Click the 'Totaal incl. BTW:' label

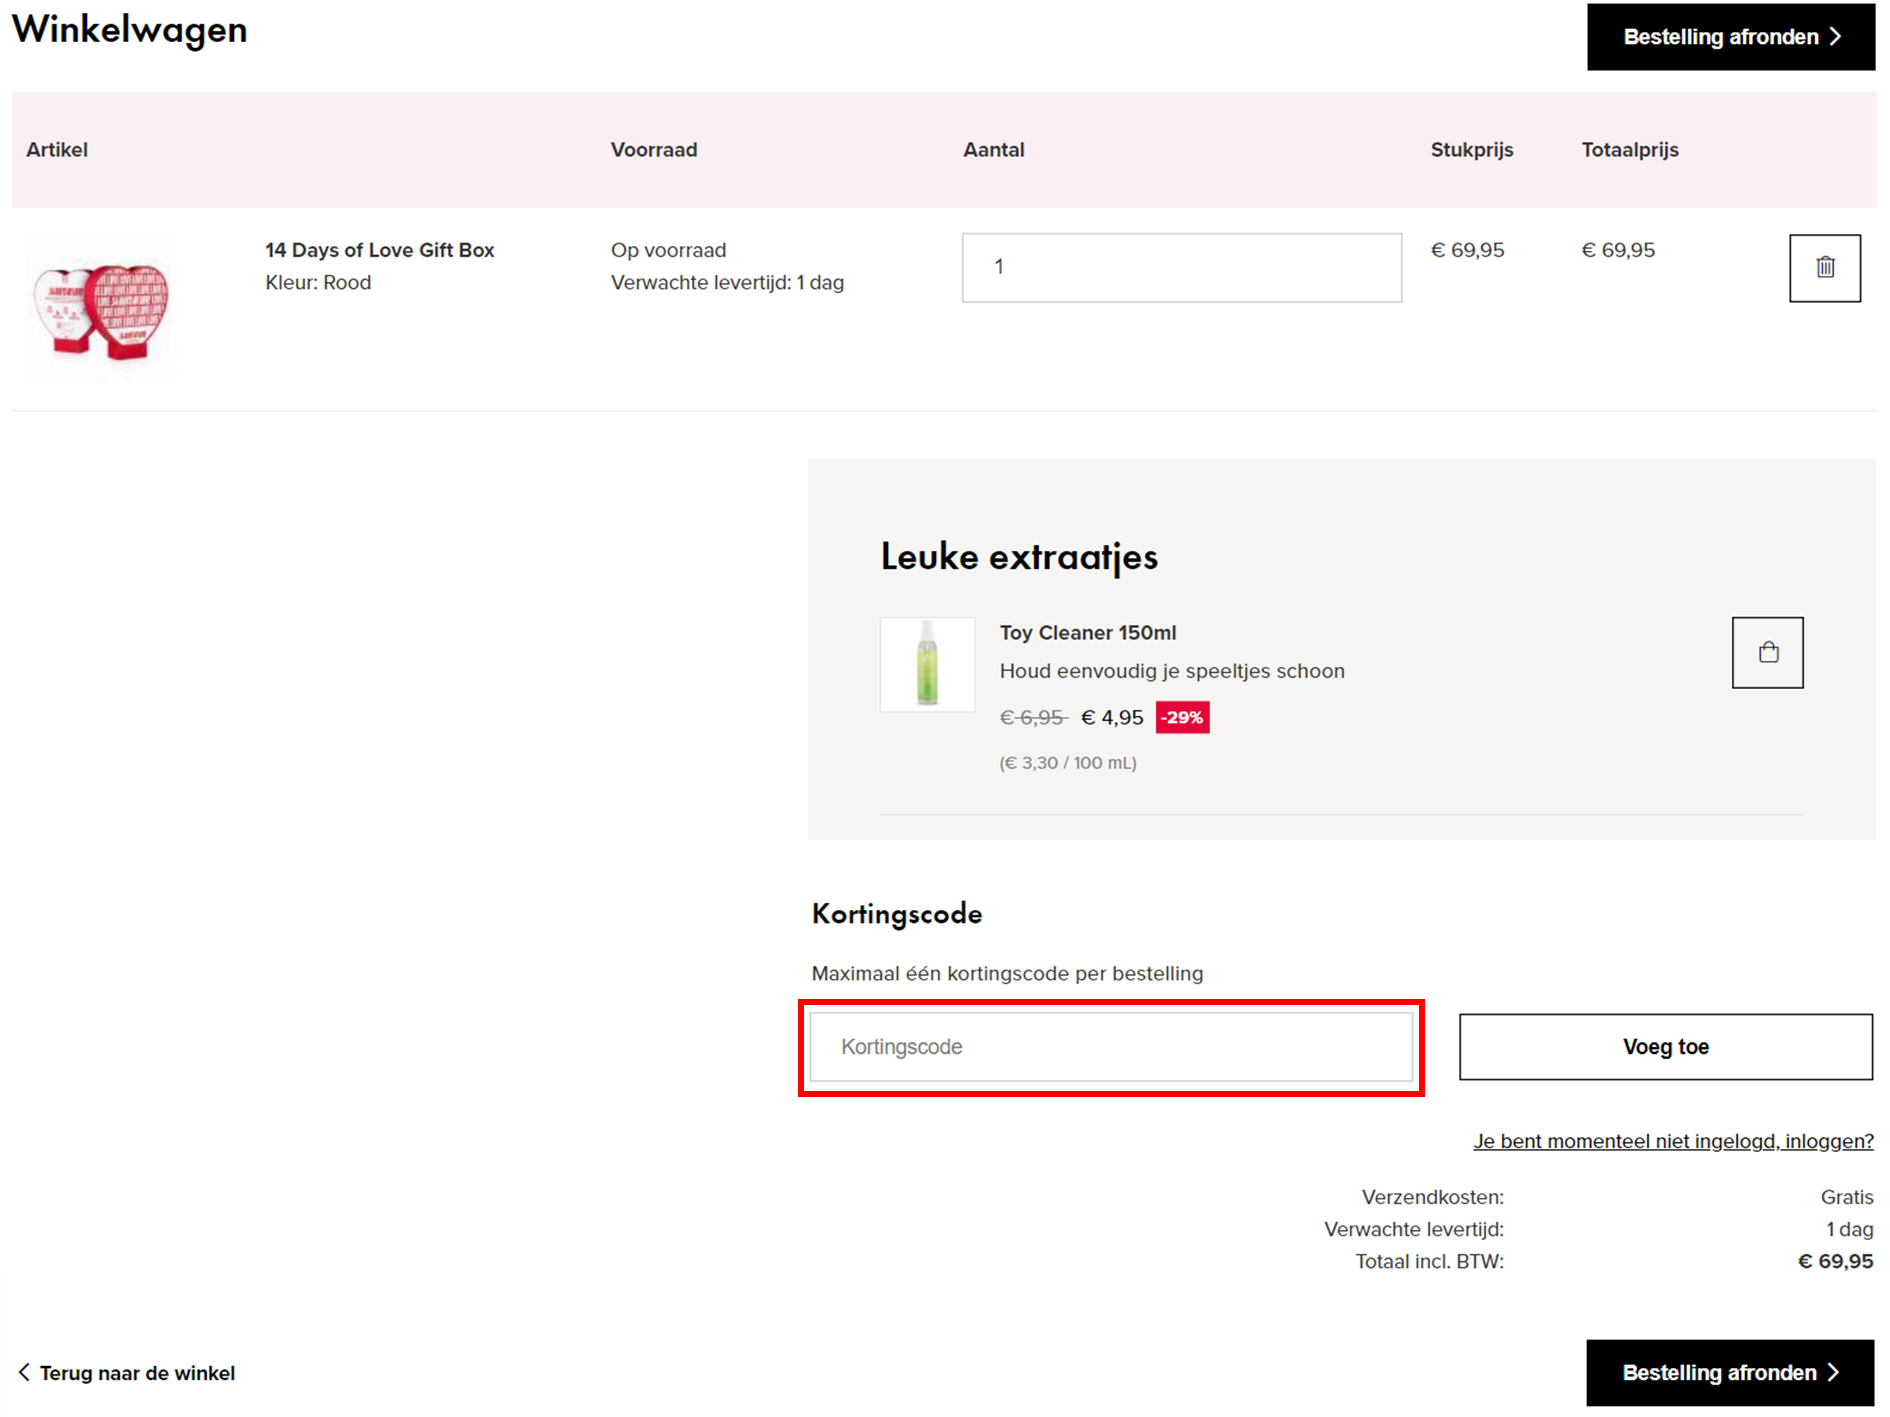(x=1429, y=1262)
